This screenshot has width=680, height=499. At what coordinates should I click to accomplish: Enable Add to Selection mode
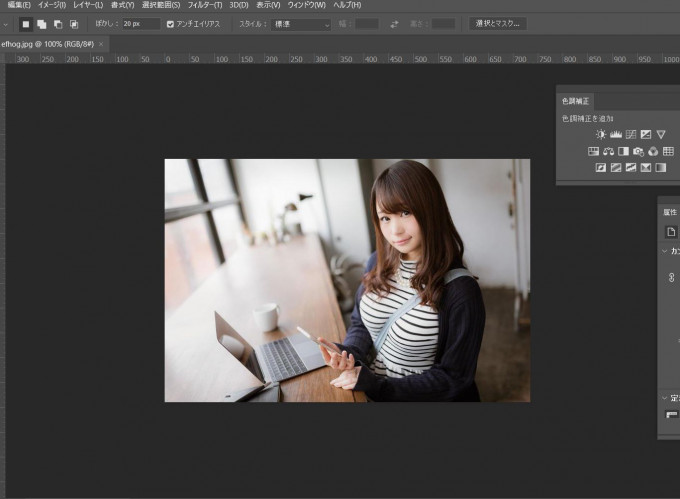(42, 24)
